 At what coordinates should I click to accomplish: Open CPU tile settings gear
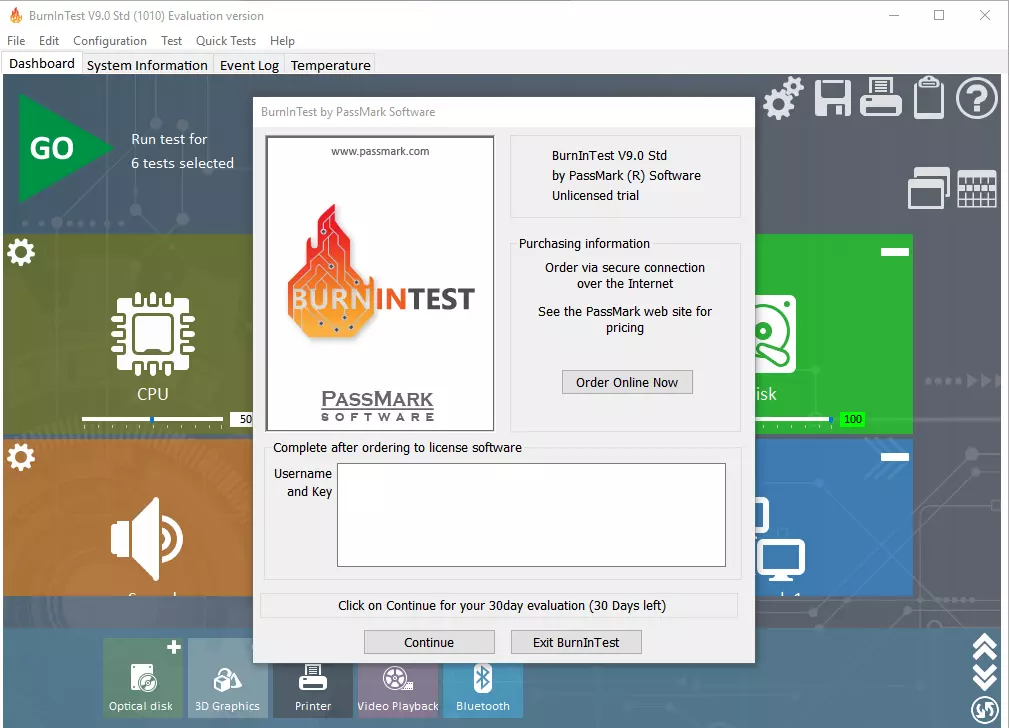[21, 253]
